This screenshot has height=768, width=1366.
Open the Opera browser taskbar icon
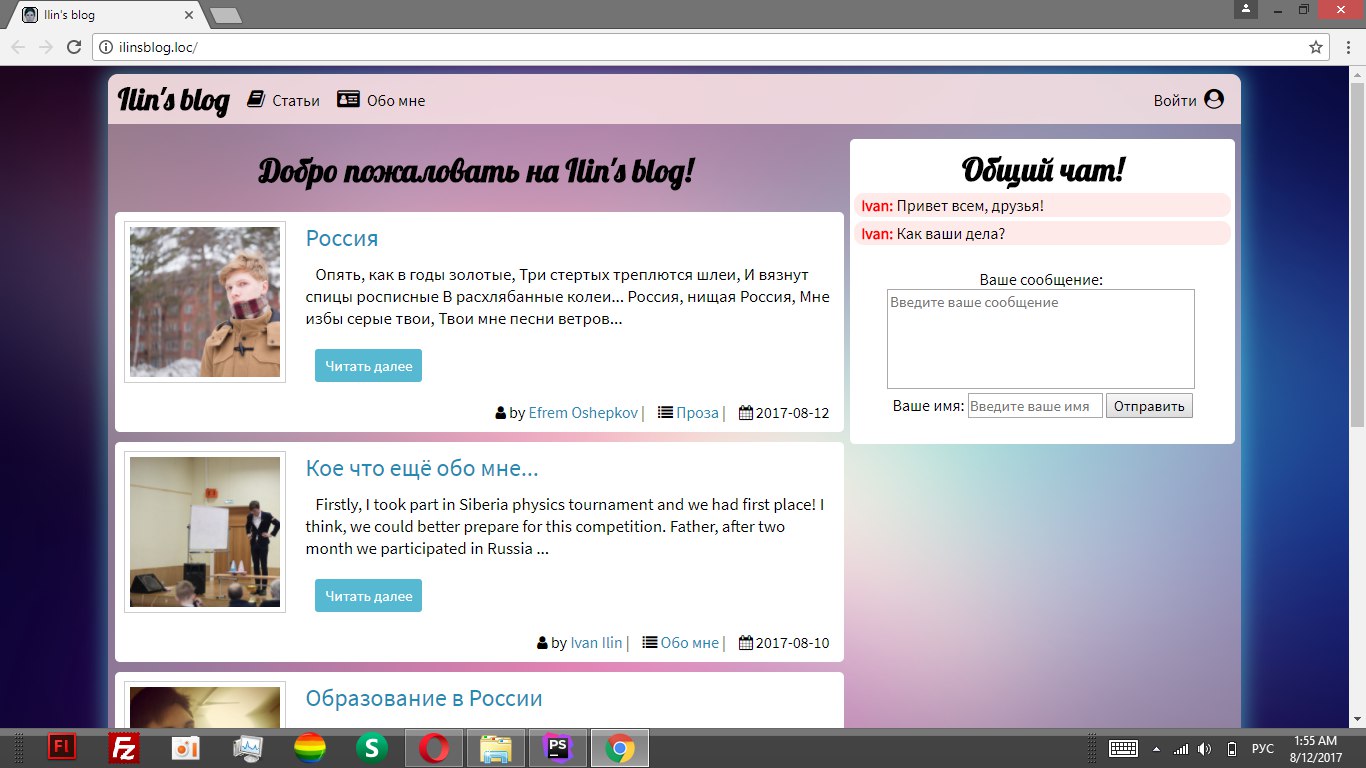point(434,748)
